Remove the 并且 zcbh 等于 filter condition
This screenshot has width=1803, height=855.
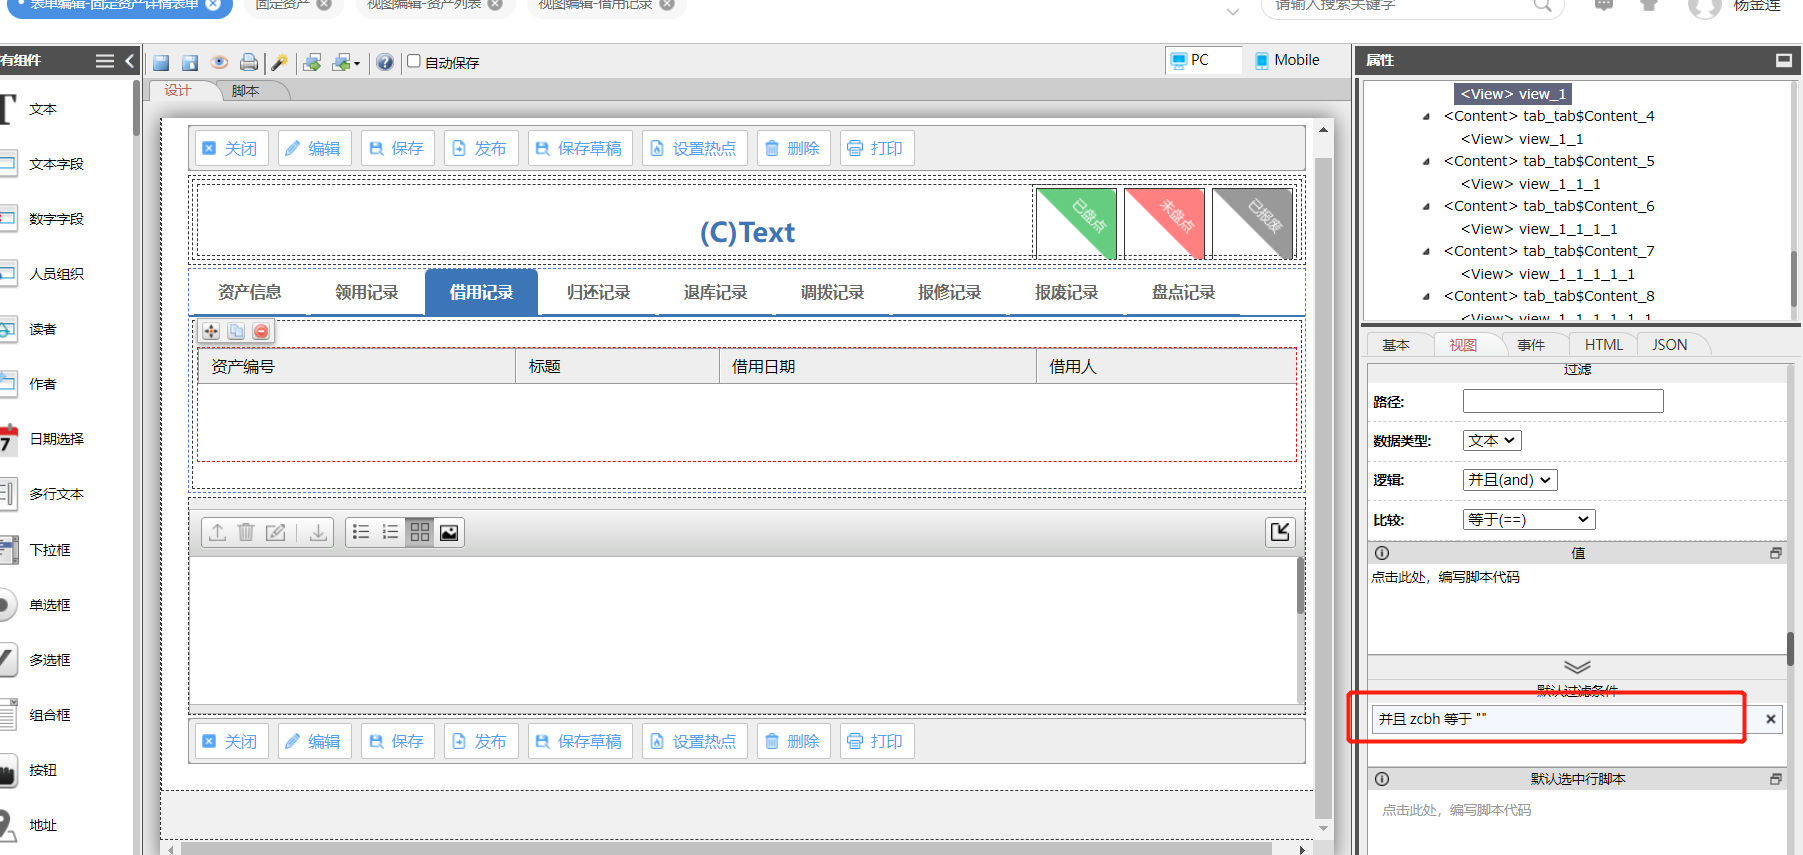(1771, 719)
